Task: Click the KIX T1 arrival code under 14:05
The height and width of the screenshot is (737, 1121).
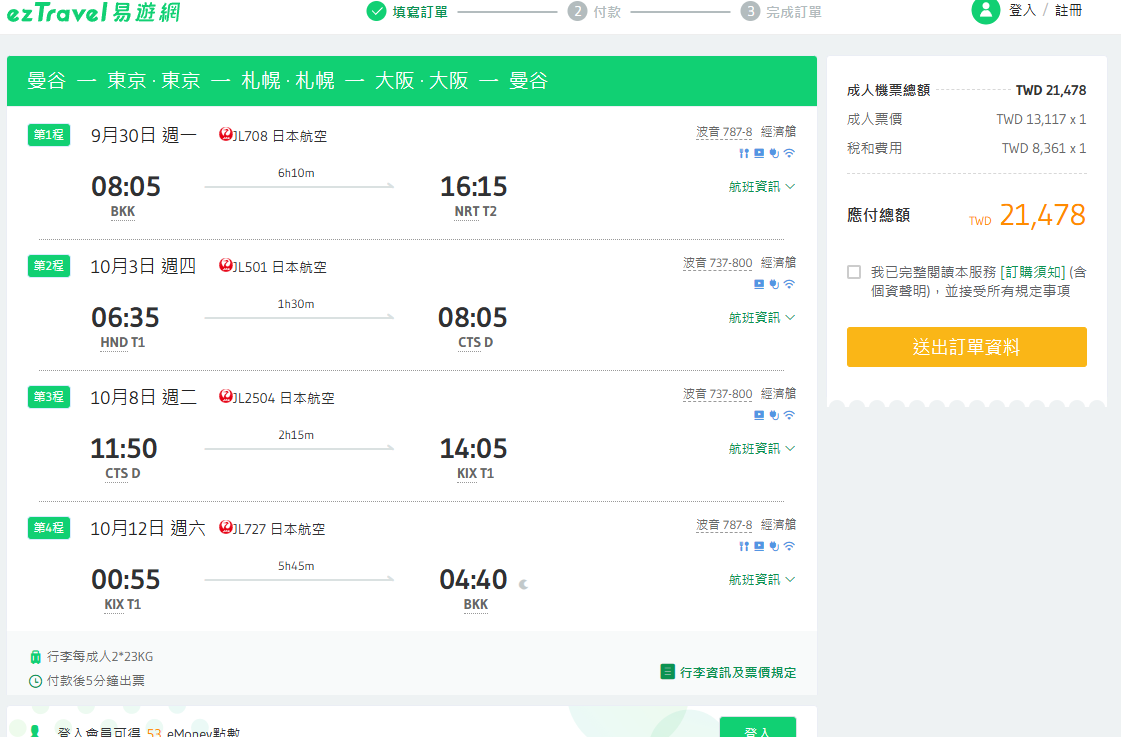Action: (475, 473)
